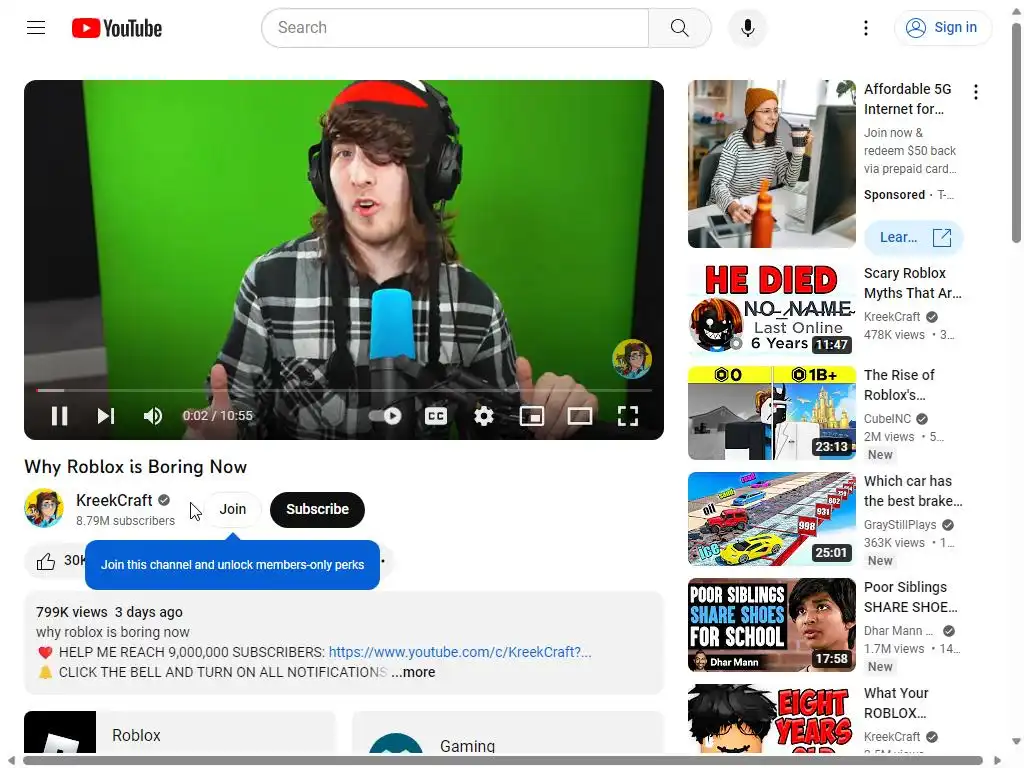Click The Rise of Roblox's title
This screenshot has height=768, width=1024.
899,385
